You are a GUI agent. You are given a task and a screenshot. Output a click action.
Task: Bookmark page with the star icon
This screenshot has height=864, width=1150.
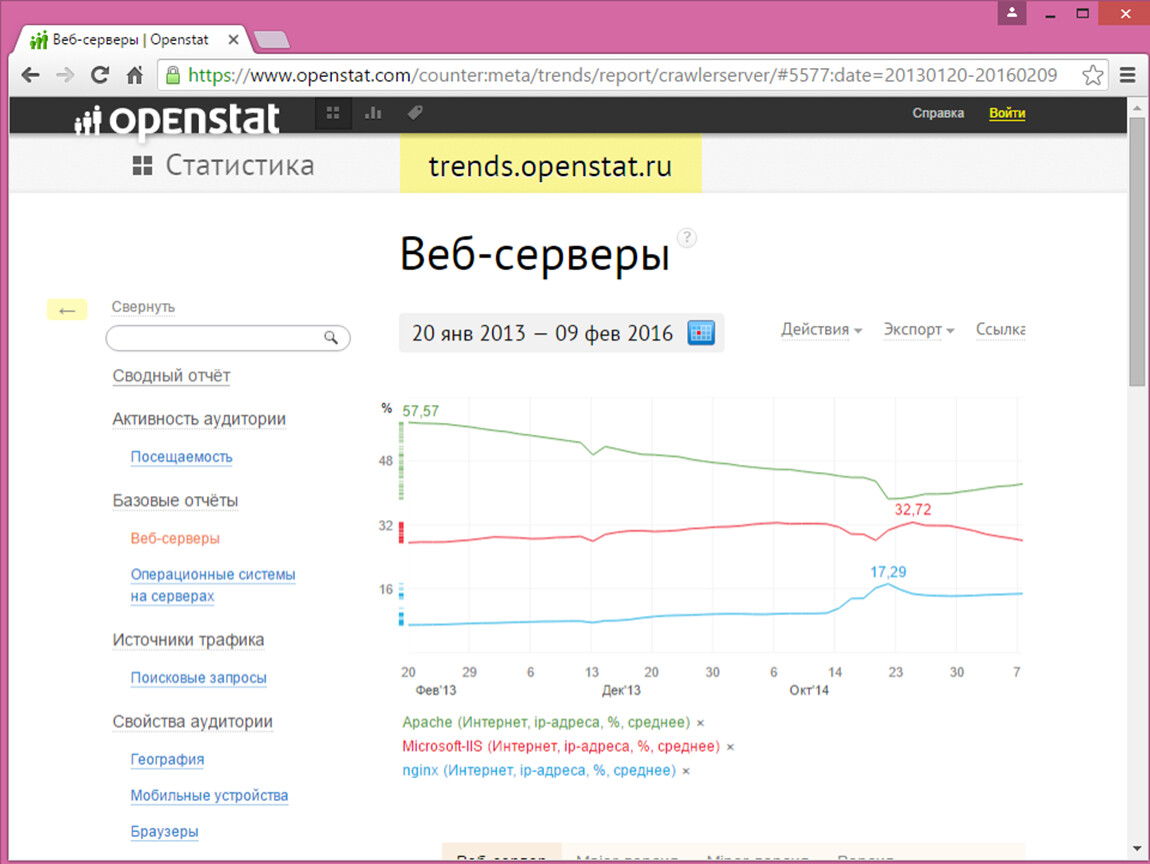pyautogui.click(x=1093, y=75)
